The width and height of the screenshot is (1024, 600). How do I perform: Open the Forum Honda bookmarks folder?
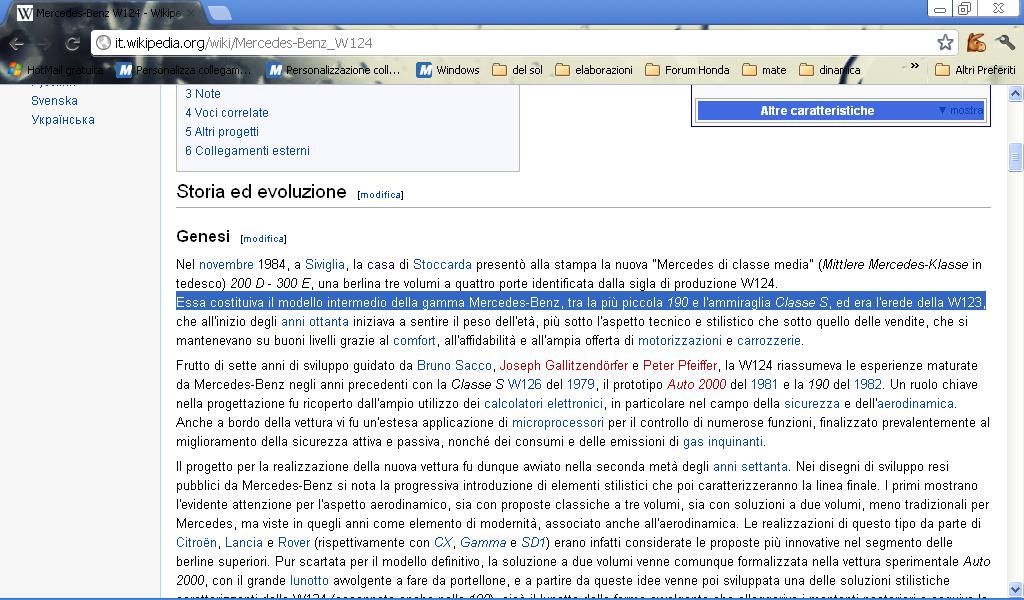pyautogui.click(x=688, y=70)
